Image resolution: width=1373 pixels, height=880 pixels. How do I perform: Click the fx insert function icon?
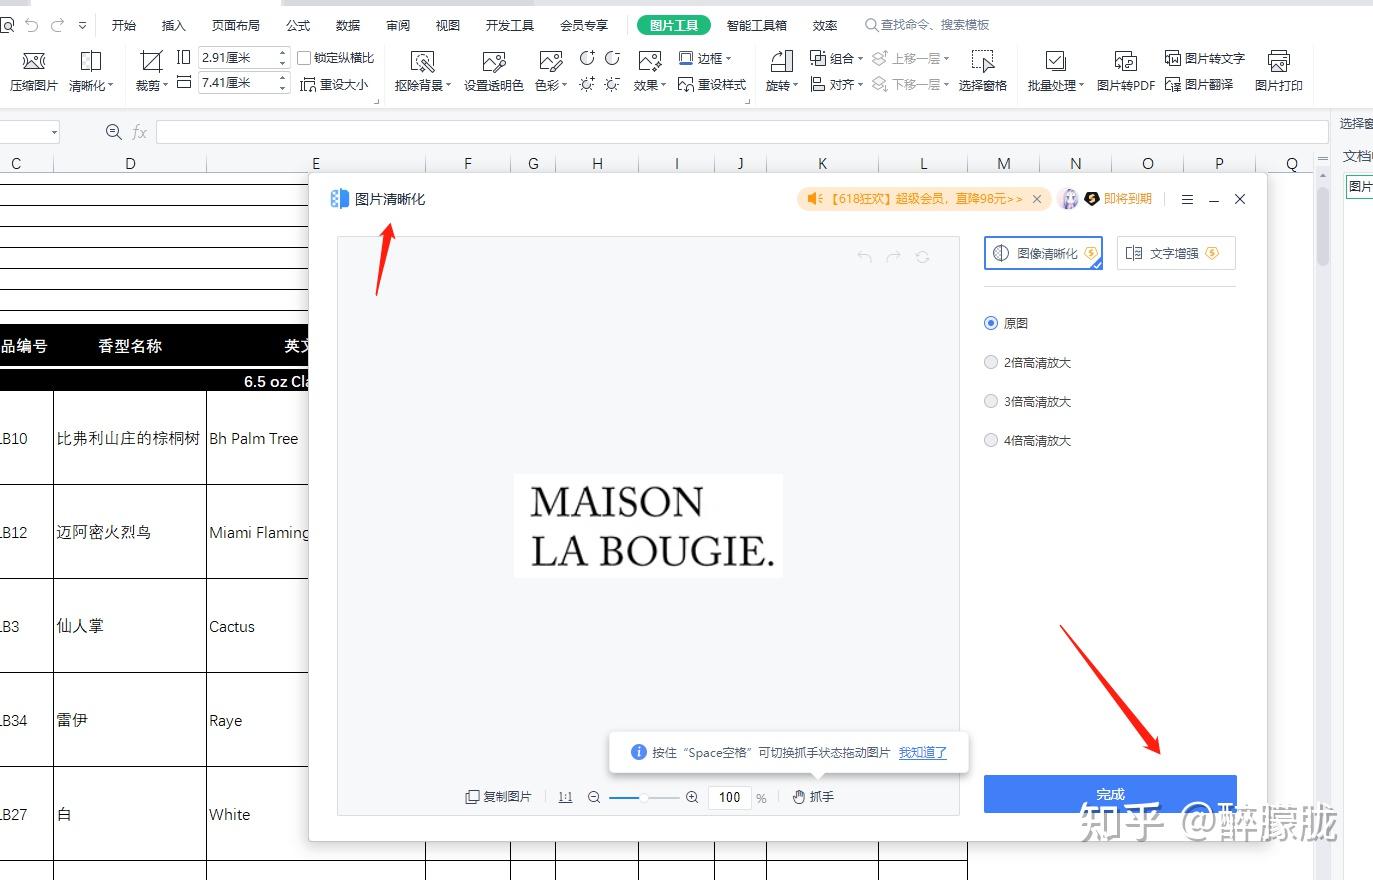[140, 132]
